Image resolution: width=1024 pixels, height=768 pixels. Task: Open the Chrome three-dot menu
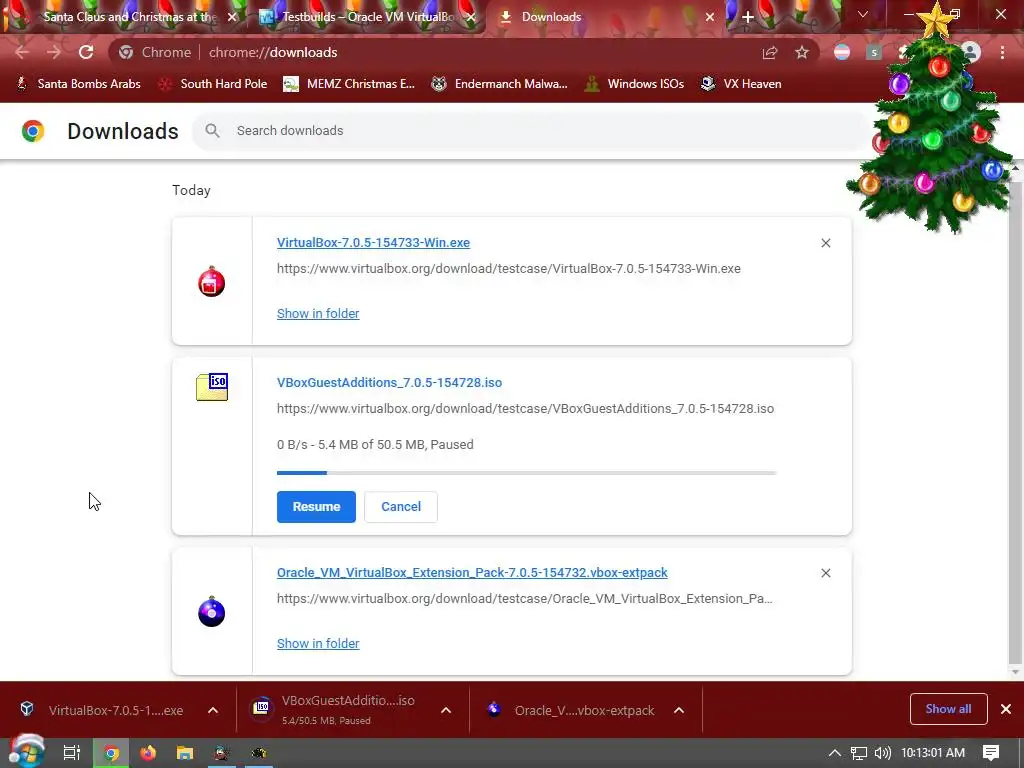point(1002,52)
